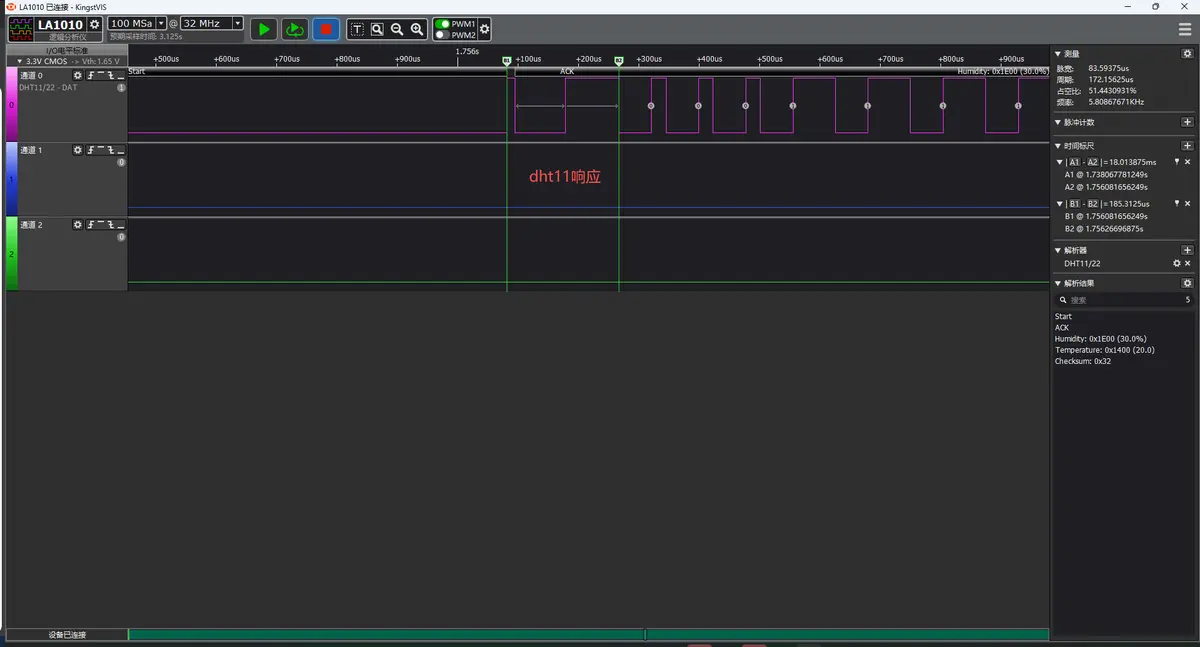Select the zoom-to-fit magnifier tool
This screenshot has width=1200, height=647.
(377, 29)
